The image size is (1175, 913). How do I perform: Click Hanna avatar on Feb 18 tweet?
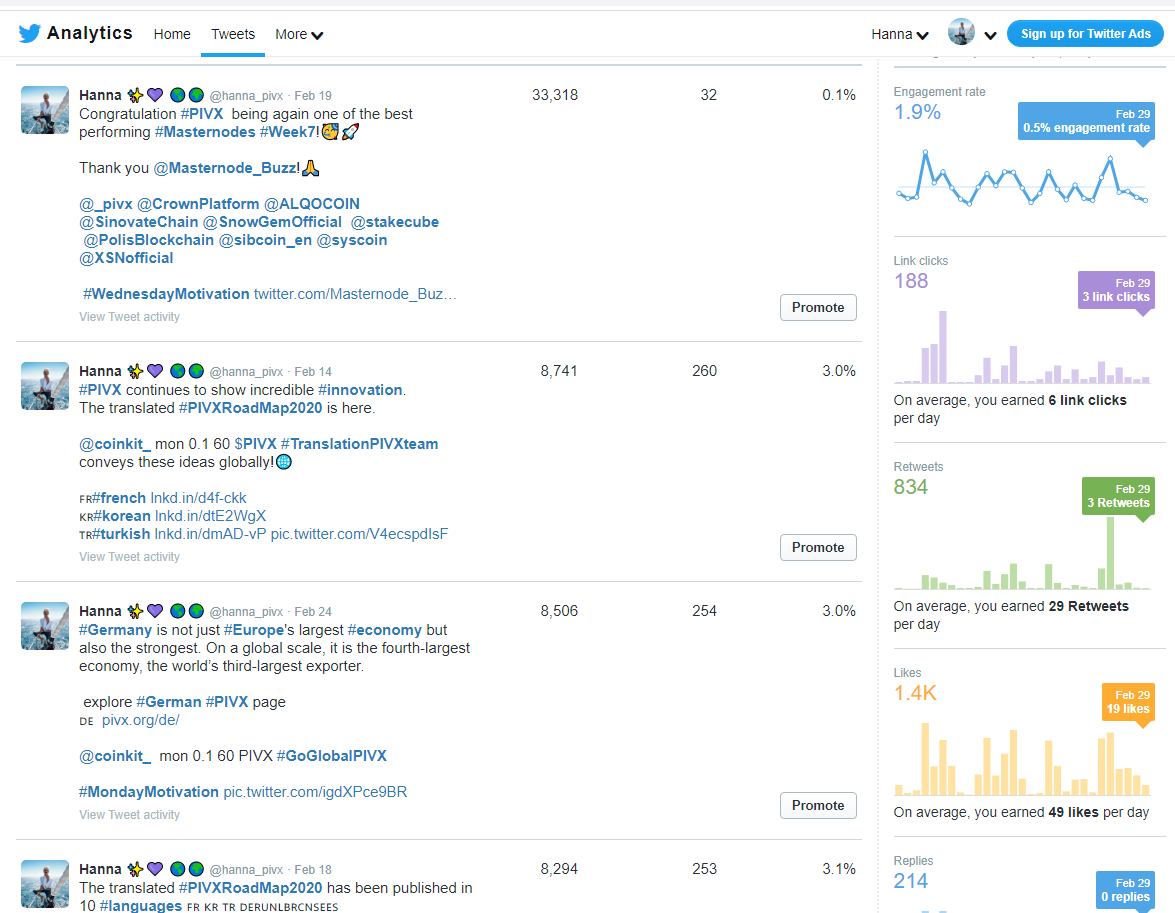[45, 884]
